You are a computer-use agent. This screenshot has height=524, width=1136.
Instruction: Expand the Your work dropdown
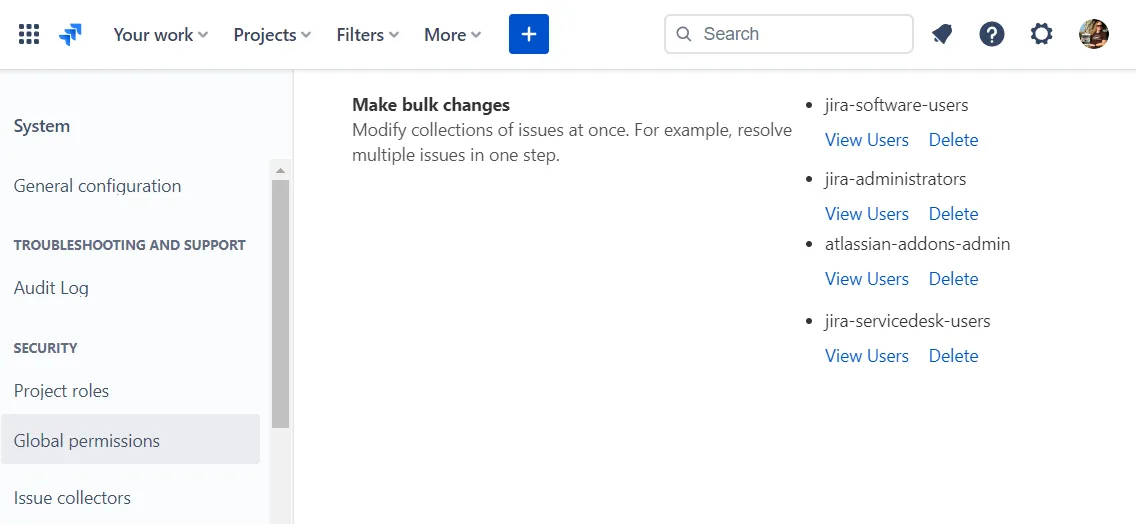160,34
